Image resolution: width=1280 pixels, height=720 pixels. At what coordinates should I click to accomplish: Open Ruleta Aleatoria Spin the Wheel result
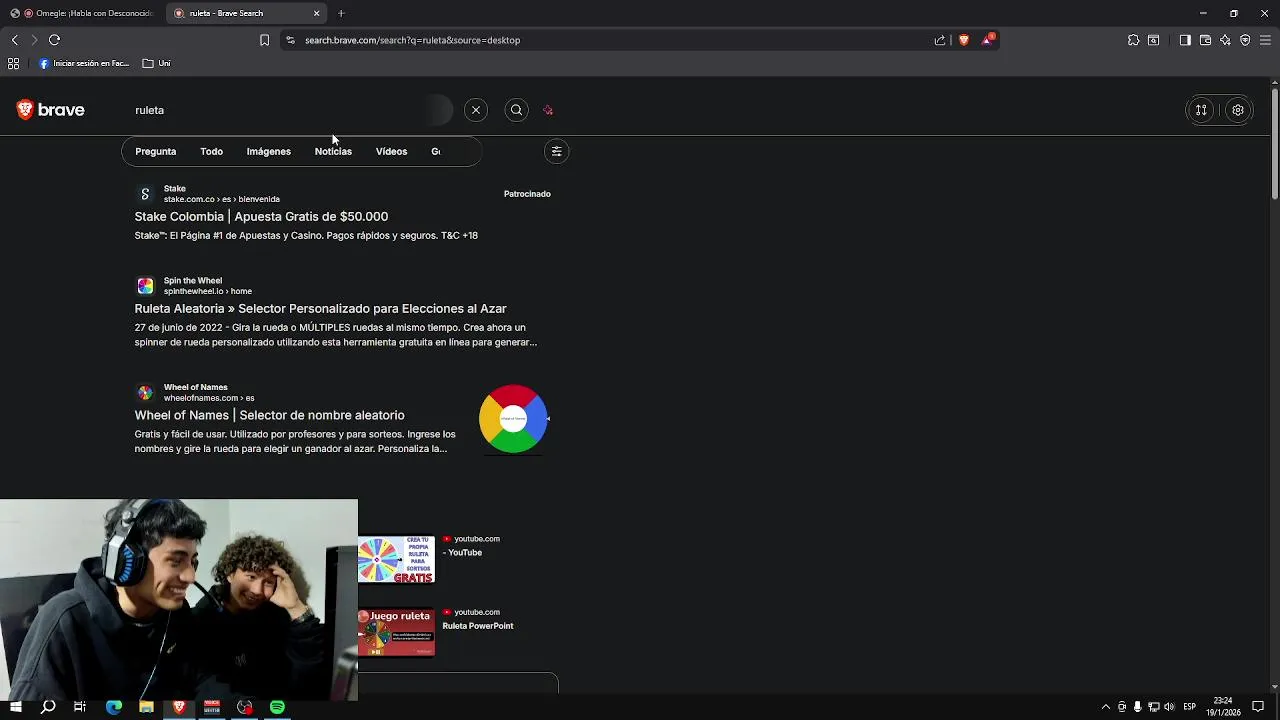click(320, 309)
